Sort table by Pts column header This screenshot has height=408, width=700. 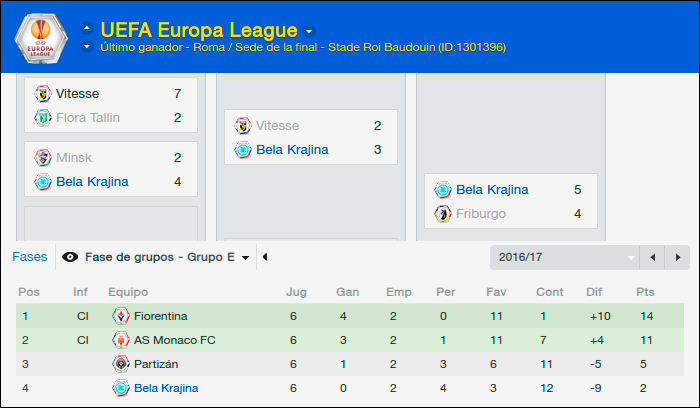click(645, 292)
